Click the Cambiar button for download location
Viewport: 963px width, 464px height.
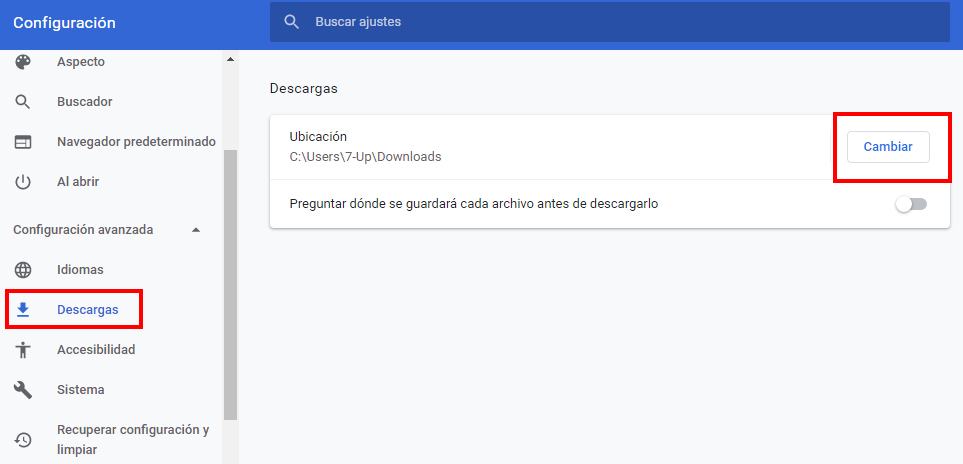click(888, 147)
